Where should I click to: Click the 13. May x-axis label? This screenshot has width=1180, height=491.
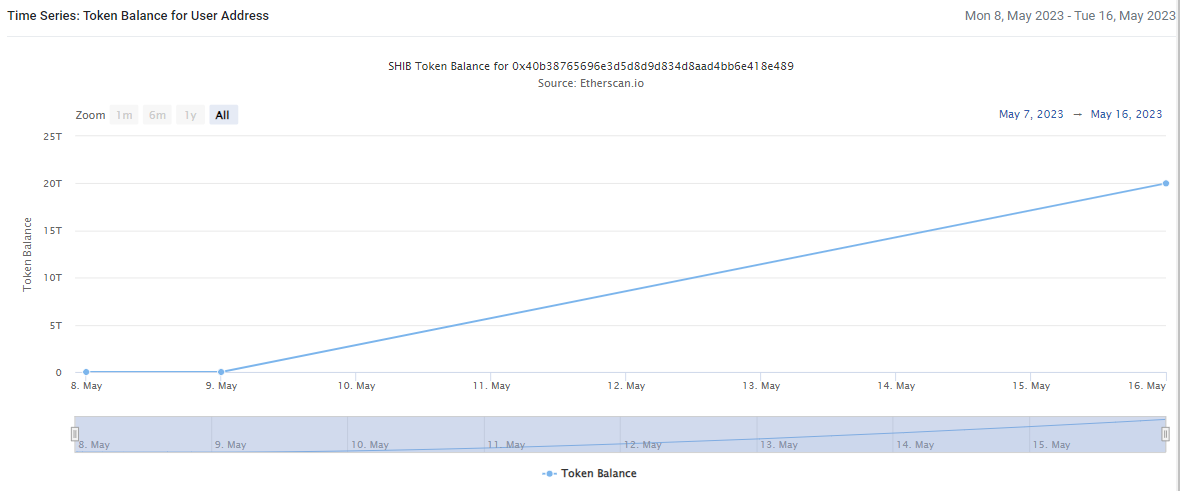tap(761, 386)
